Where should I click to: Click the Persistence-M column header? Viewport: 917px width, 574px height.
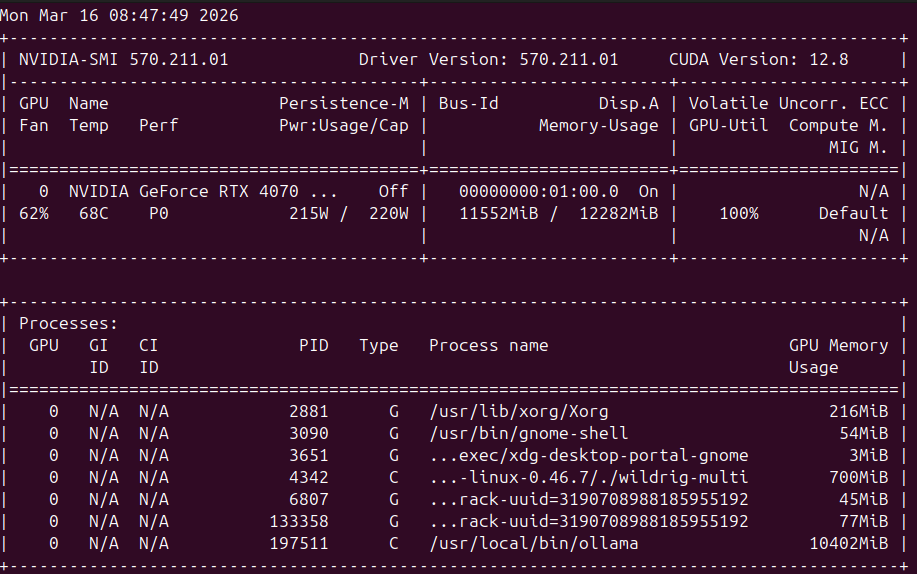[344, 104]
